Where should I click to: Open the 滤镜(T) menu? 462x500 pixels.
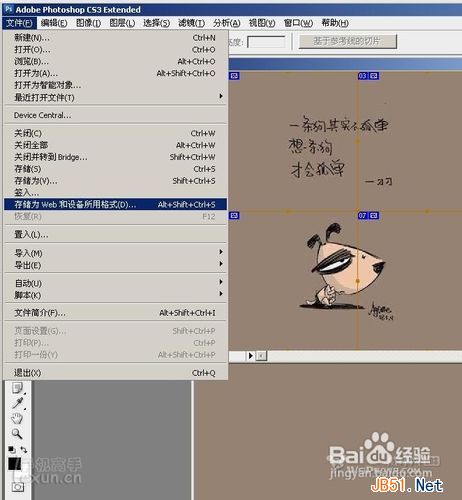pyautogui.click(x=191, y=23)
